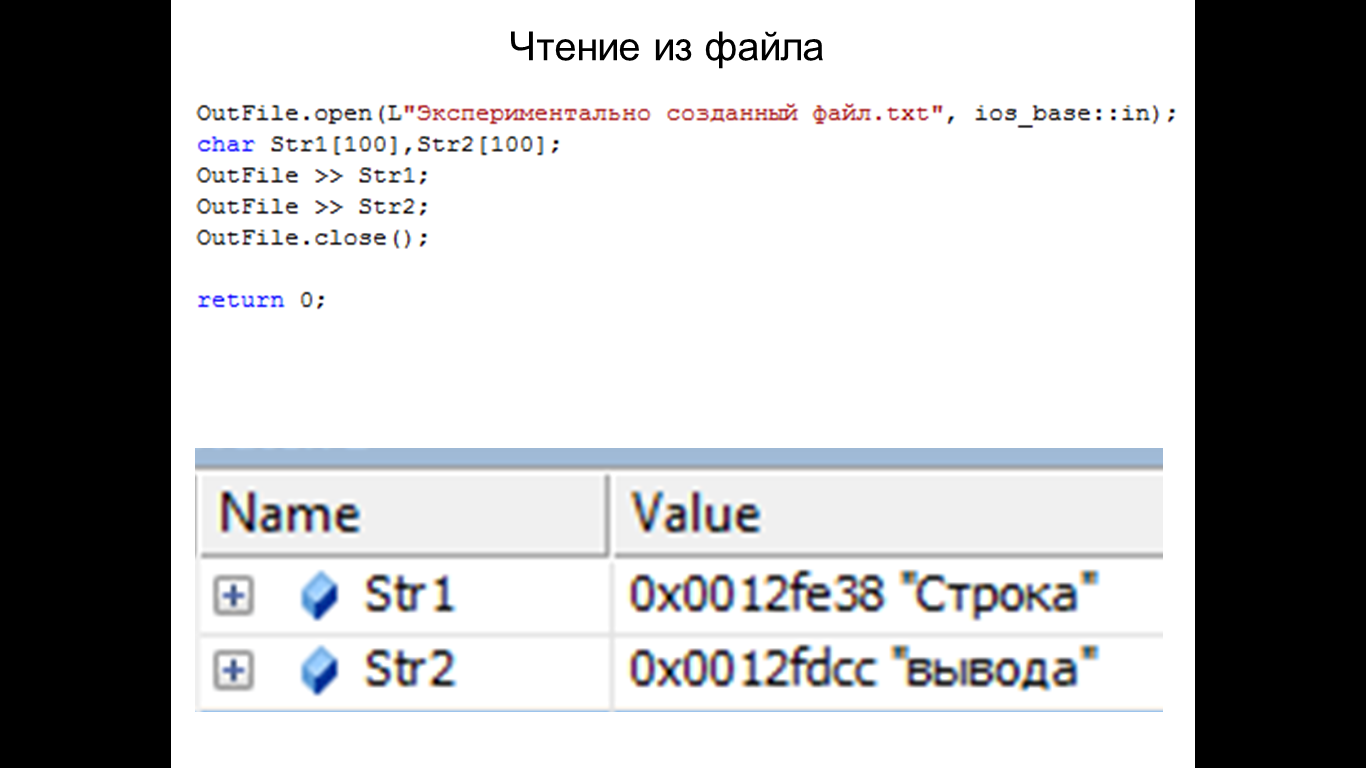Image resolution: width=1366 pixels, height=768 pixels.
Task: Select the Name column header
Action: tap(403, 515)
